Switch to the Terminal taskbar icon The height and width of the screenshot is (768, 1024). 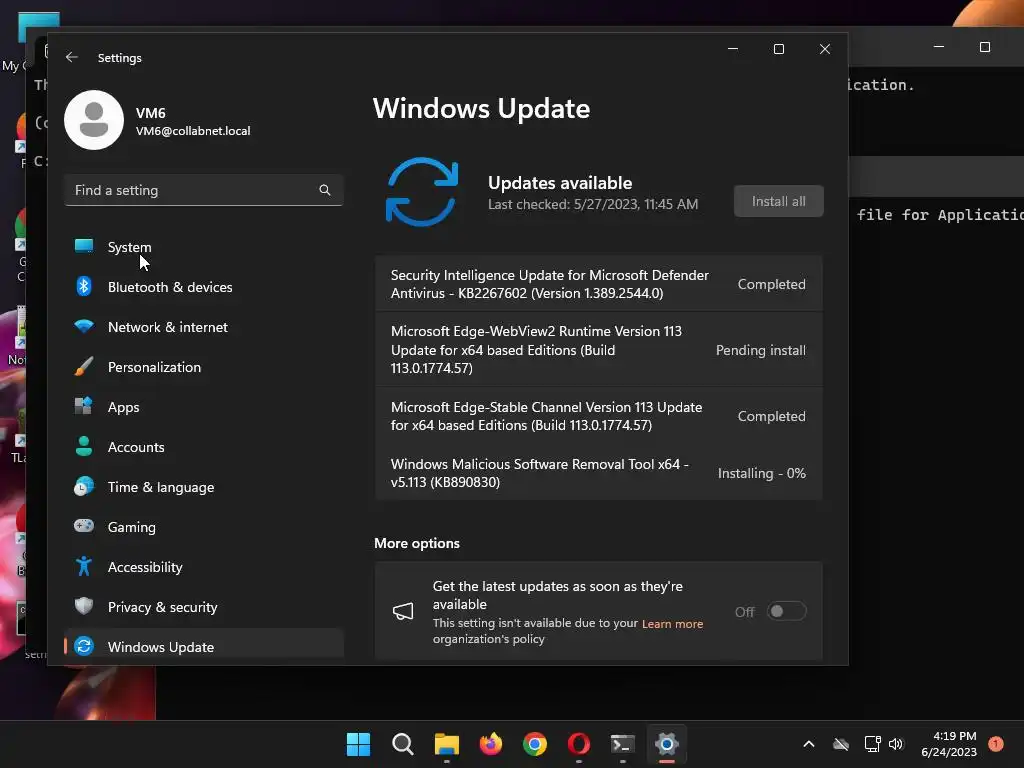[622, 744]
